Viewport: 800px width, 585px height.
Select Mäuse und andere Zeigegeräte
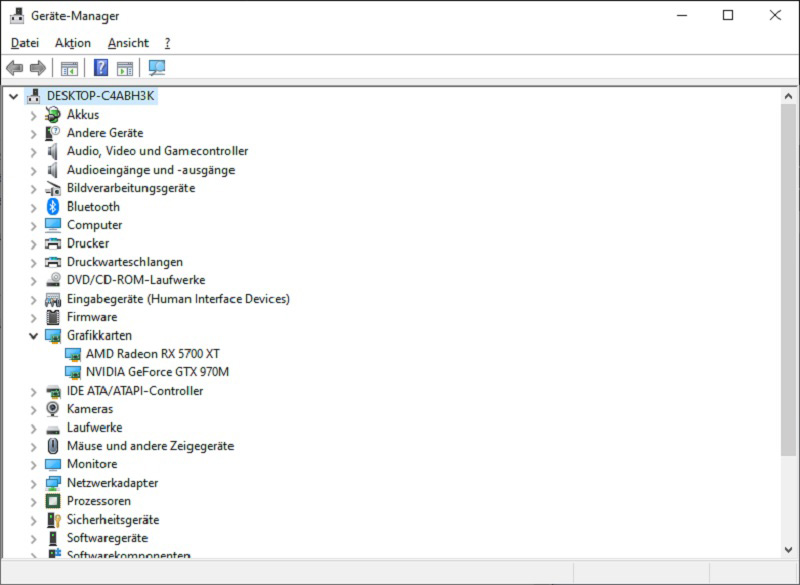[x=151, y=446]
